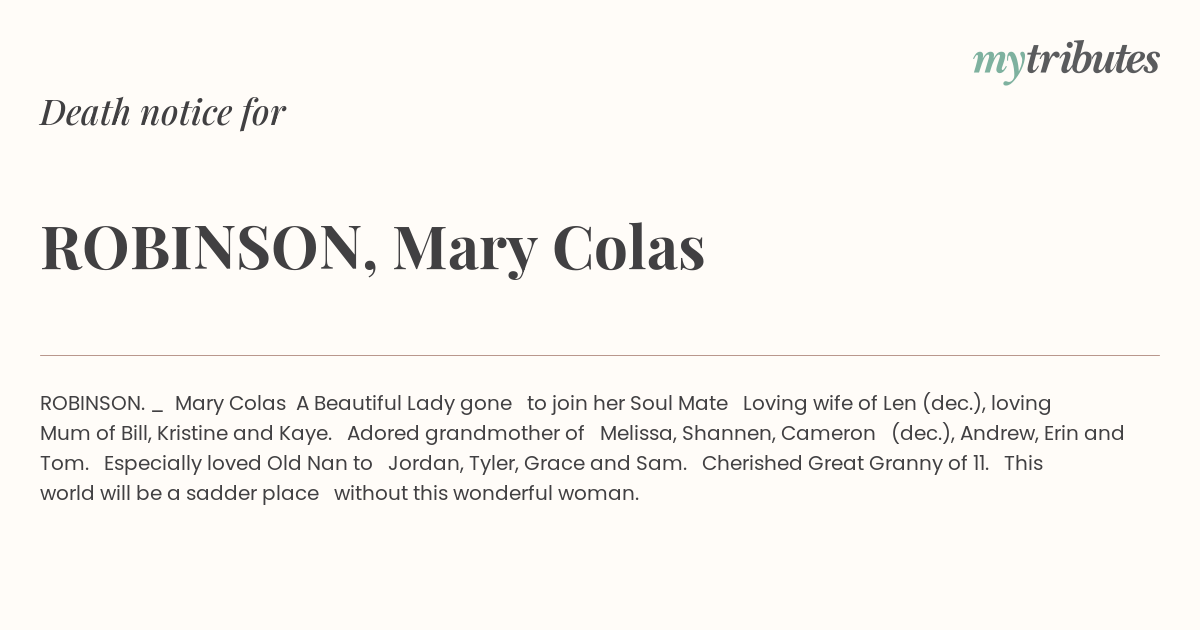Click "Loving wife of Len (dec.)" text
The image size is (1200, 630).
click(863, 403)
